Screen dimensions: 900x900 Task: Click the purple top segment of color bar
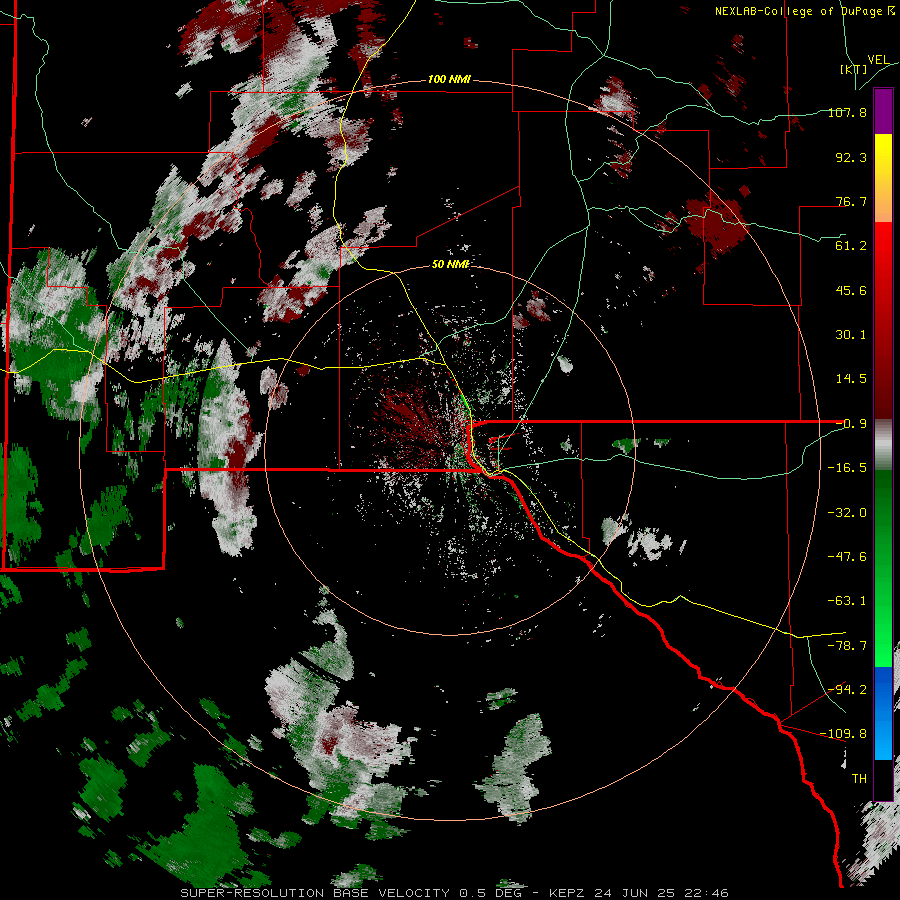point(883,111)
